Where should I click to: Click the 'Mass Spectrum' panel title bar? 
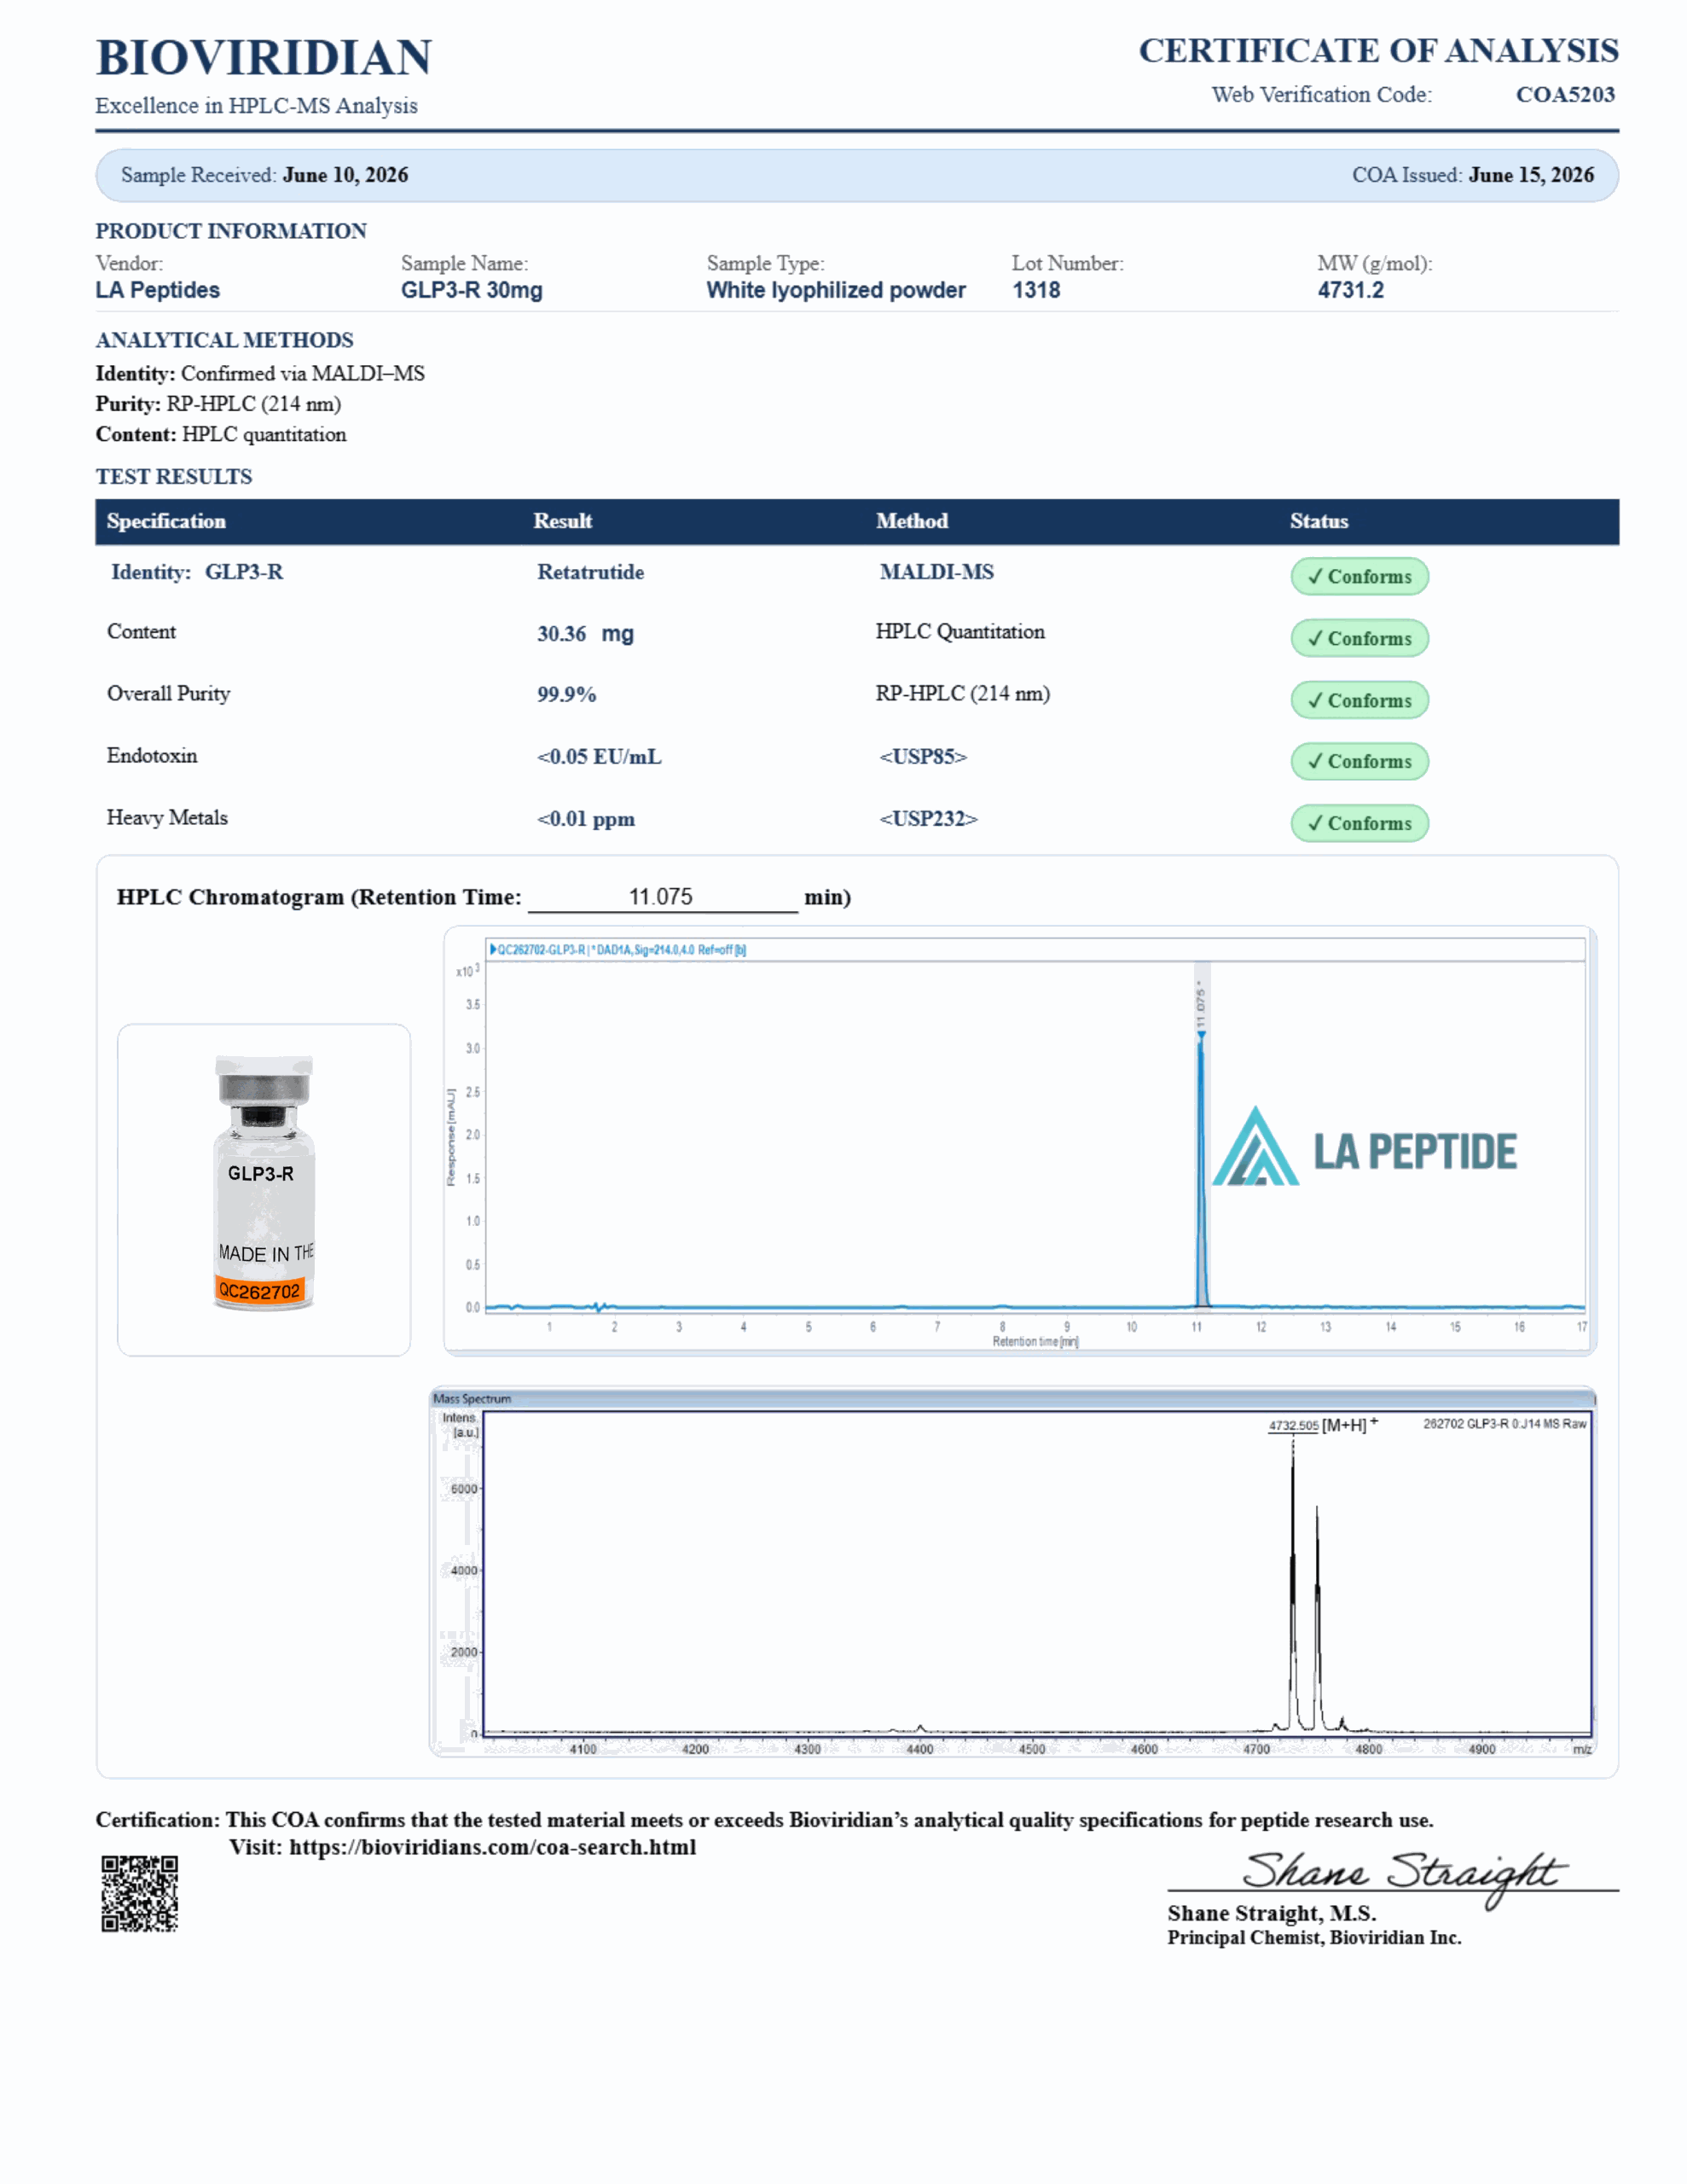point(1012,1398)
